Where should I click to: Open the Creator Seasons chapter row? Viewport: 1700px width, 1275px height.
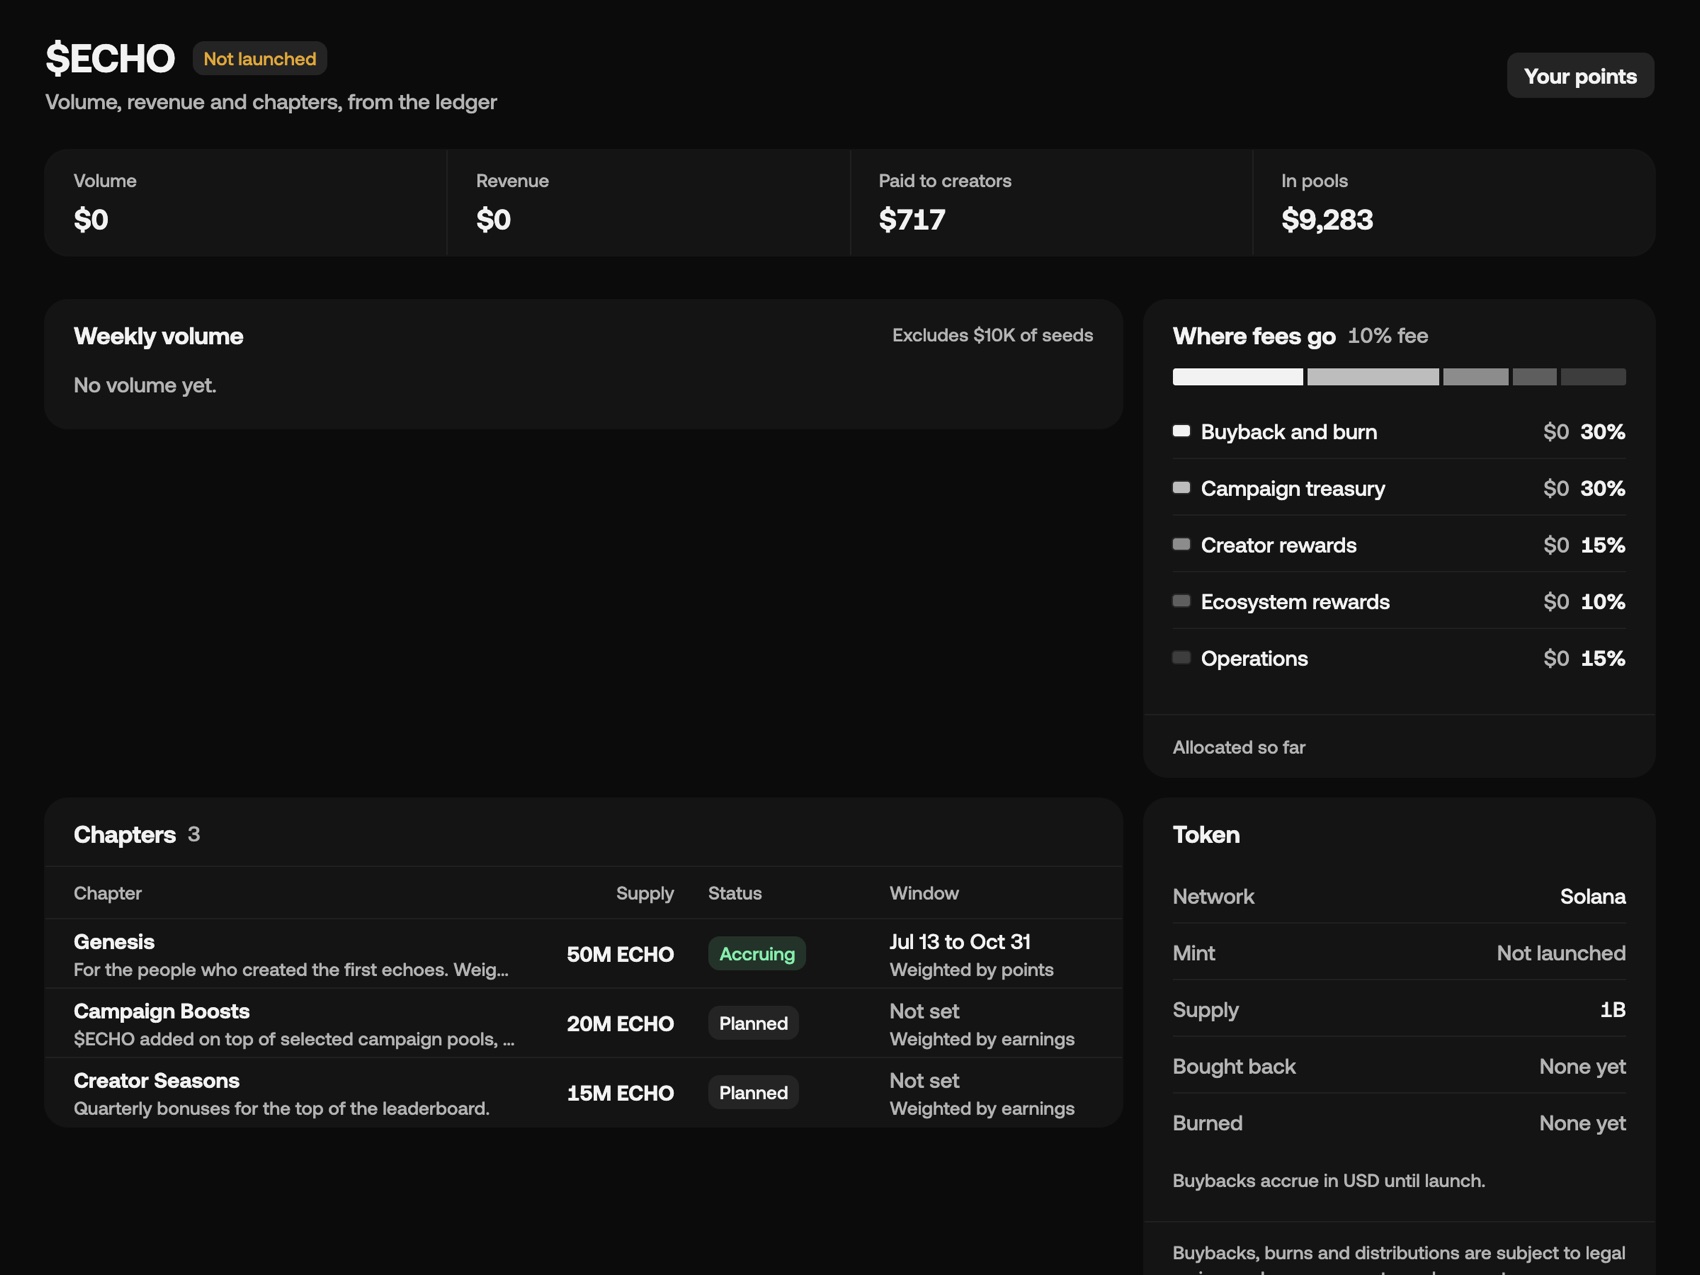click(584, 1093)
